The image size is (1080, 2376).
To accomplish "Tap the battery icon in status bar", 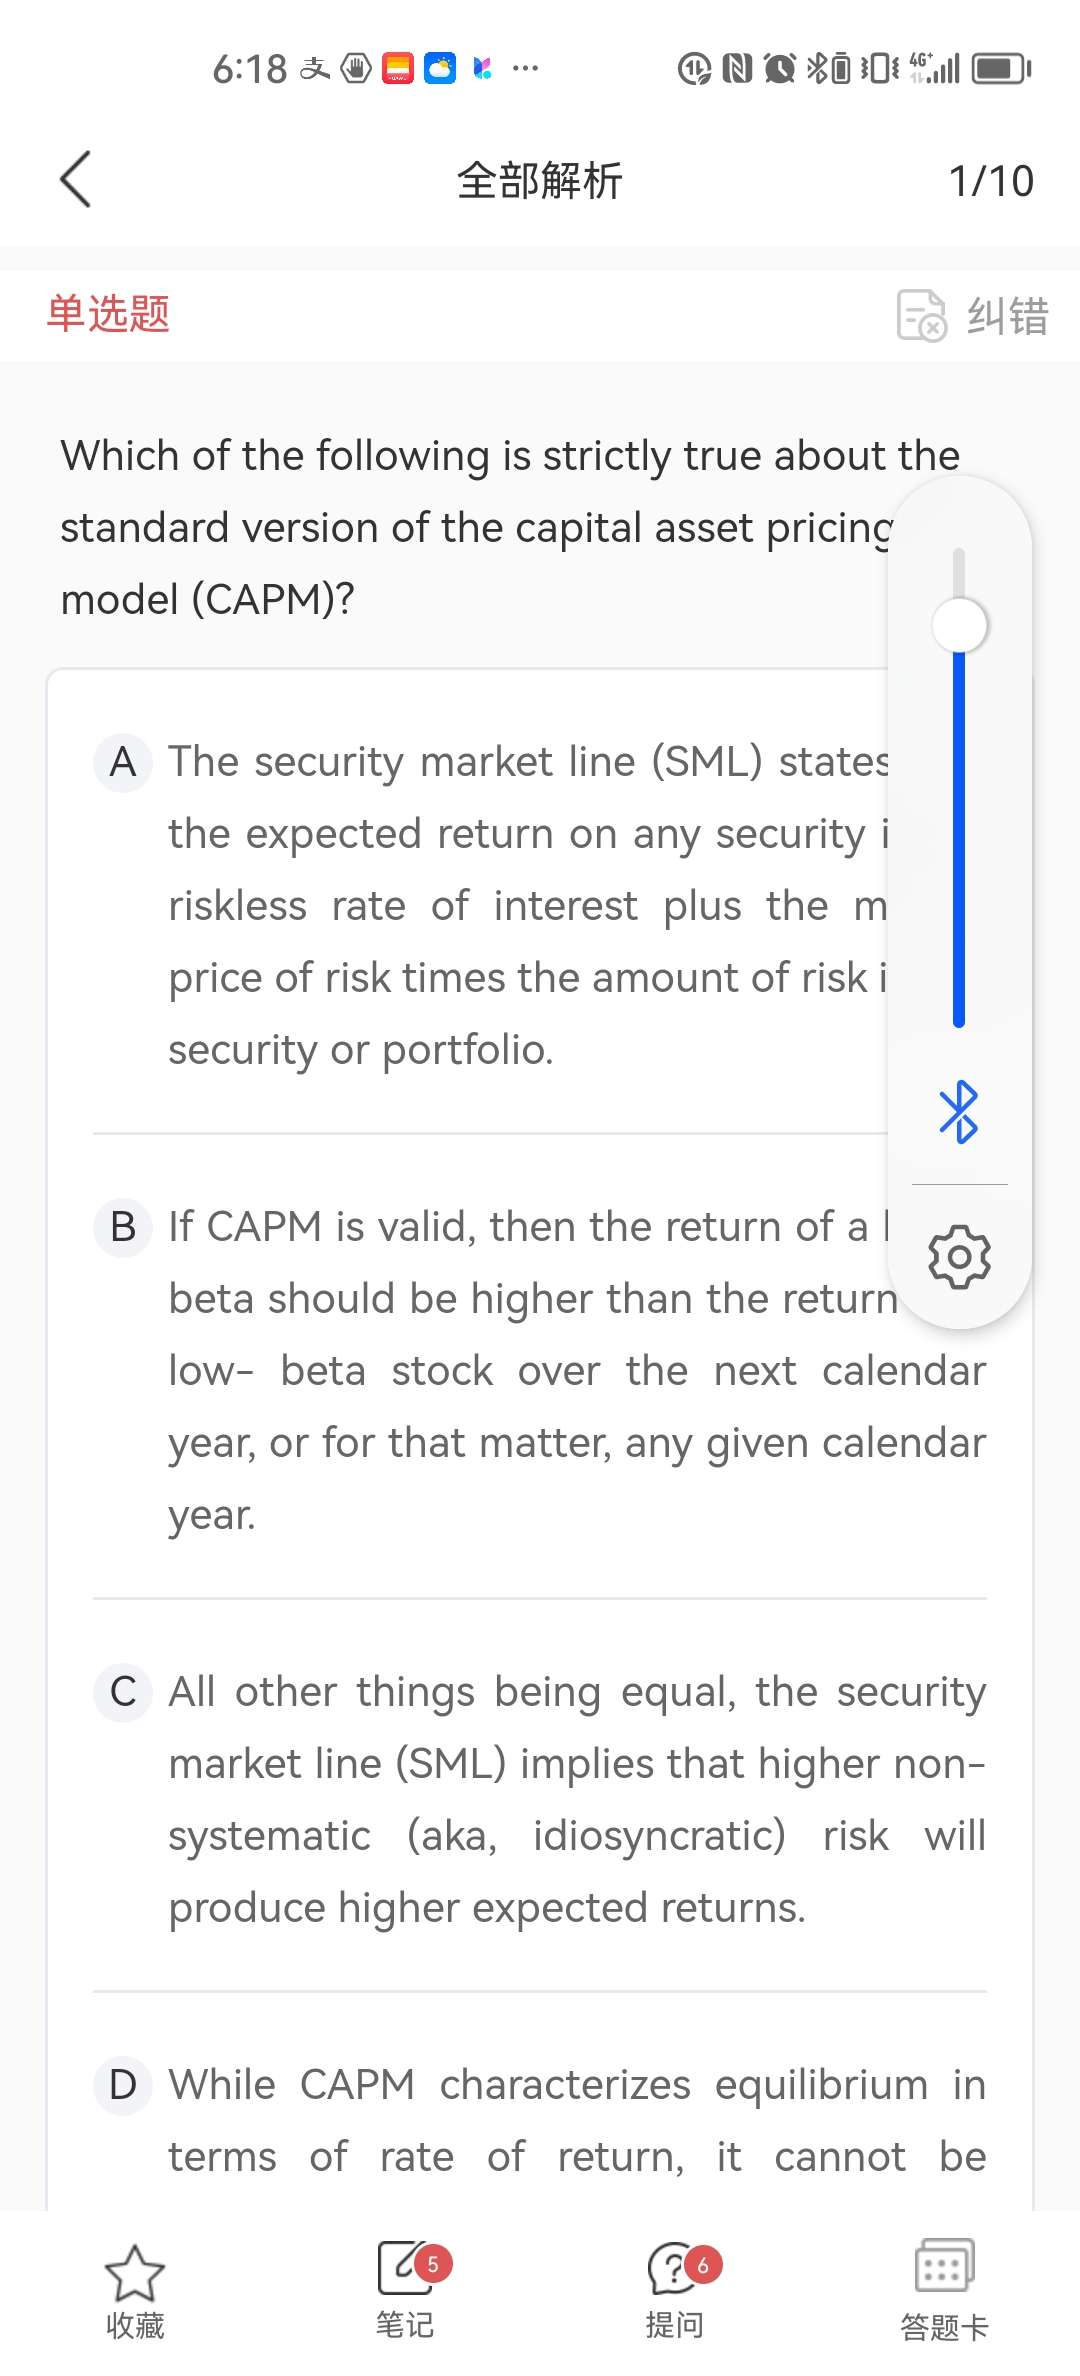I will click(x=1001, y=69).
